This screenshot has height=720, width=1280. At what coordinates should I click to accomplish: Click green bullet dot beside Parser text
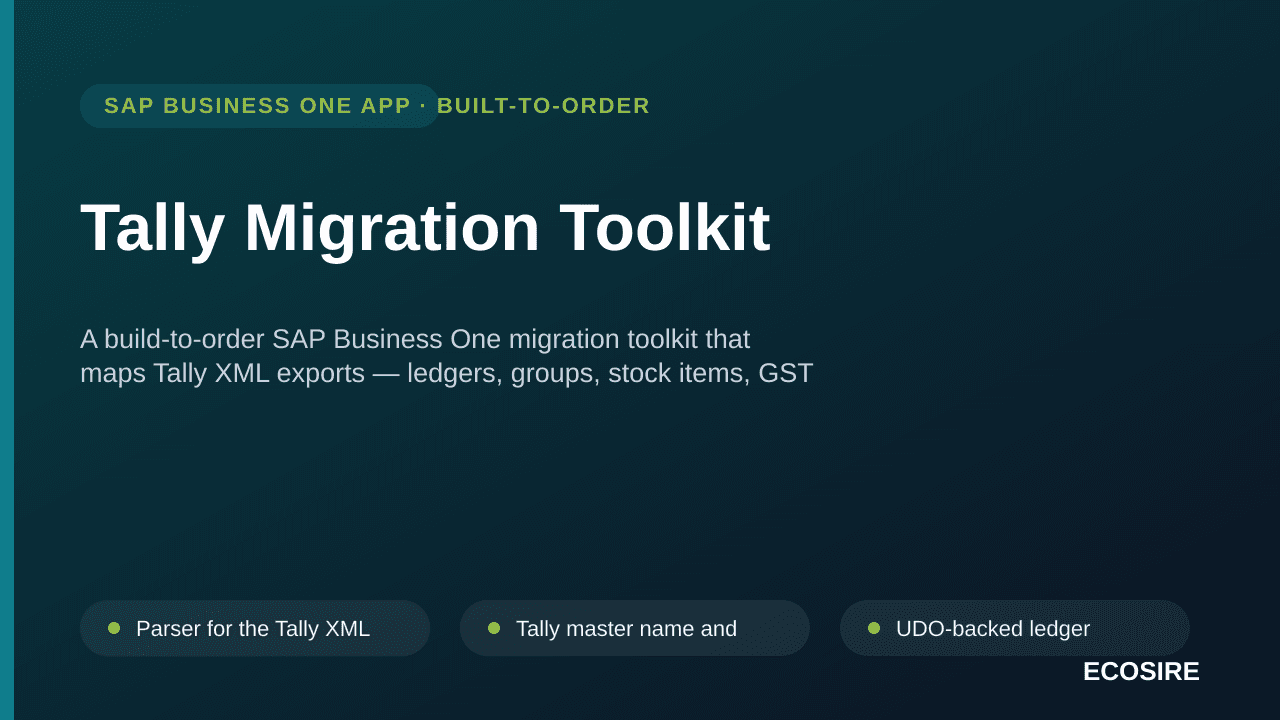(x=114, y=628)
